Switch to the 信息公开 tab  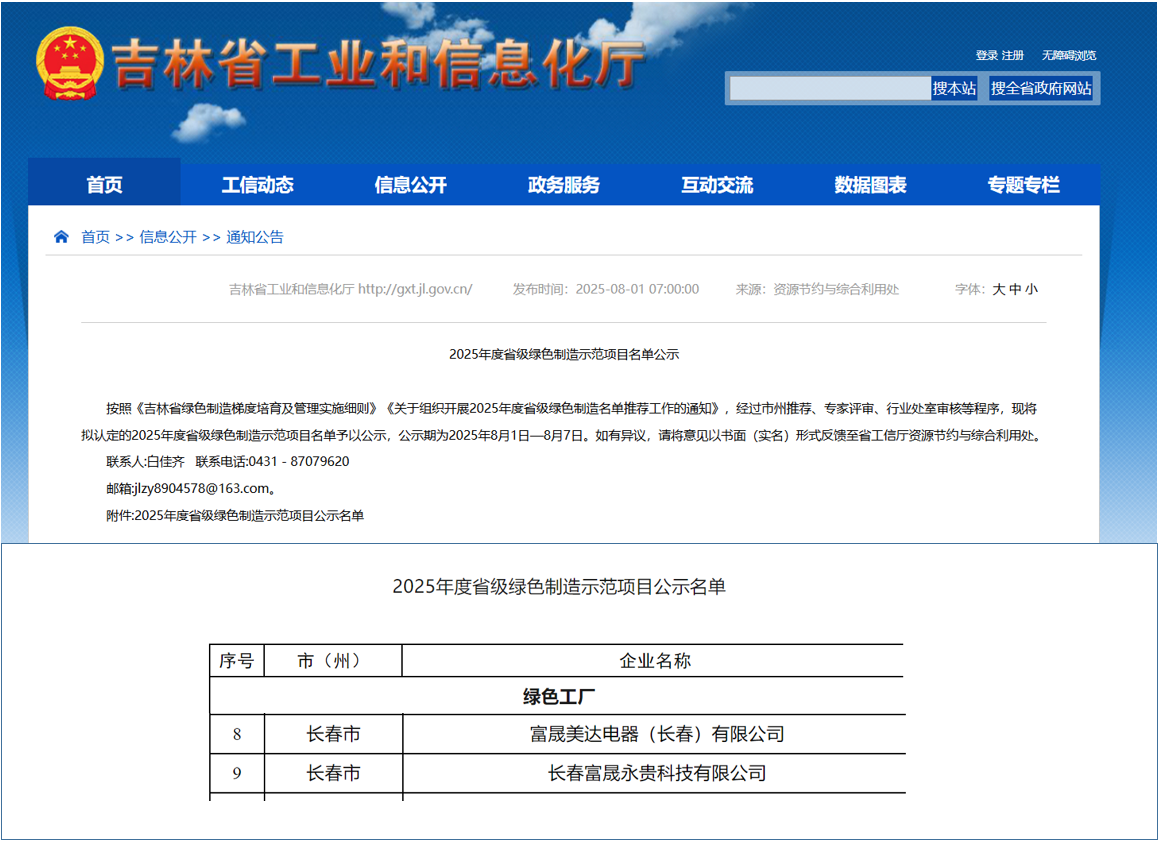[410, 184]
